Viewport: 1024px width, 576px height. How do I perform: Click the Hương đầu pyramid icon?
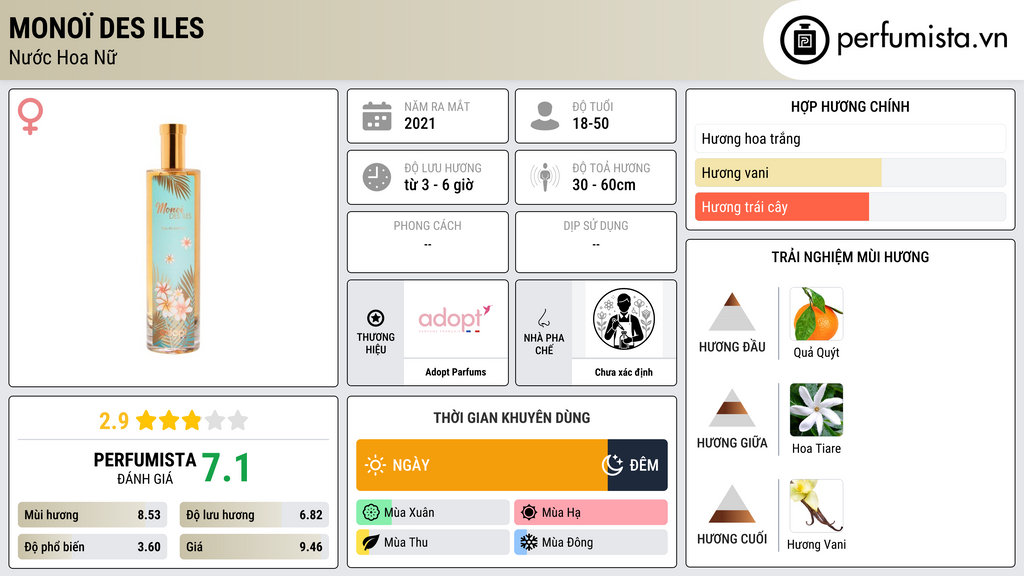pos(732,312)
